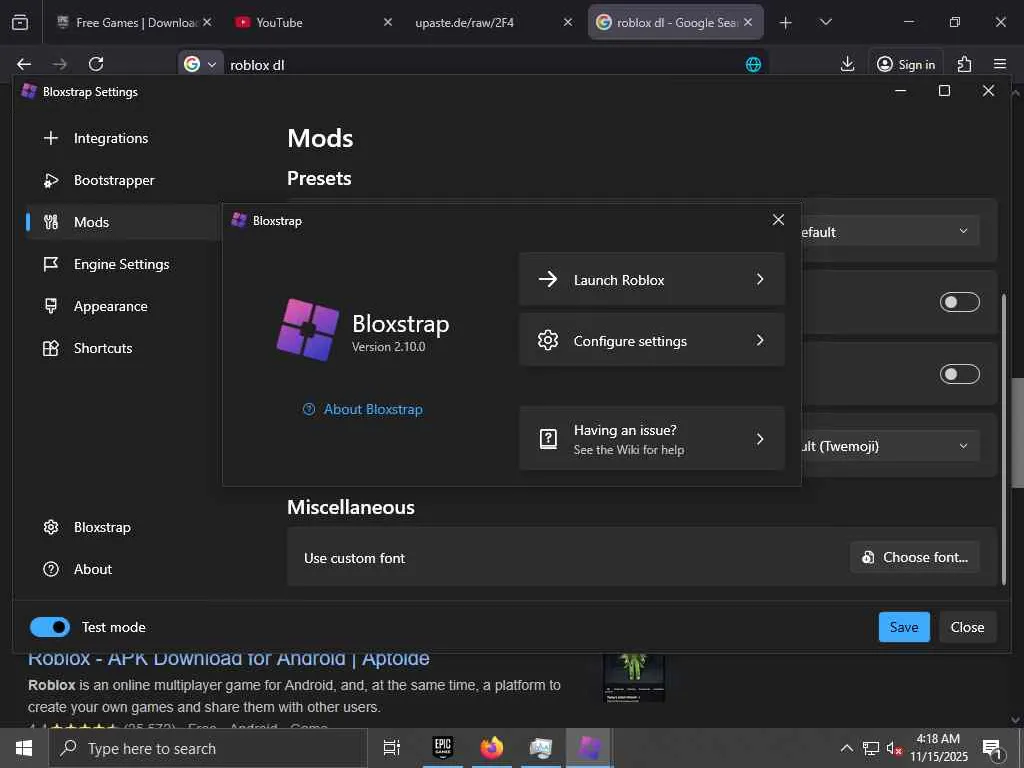Screen dimensions: 1024x768
Task: Disable the Test mode switch
Action: (50, 627)
